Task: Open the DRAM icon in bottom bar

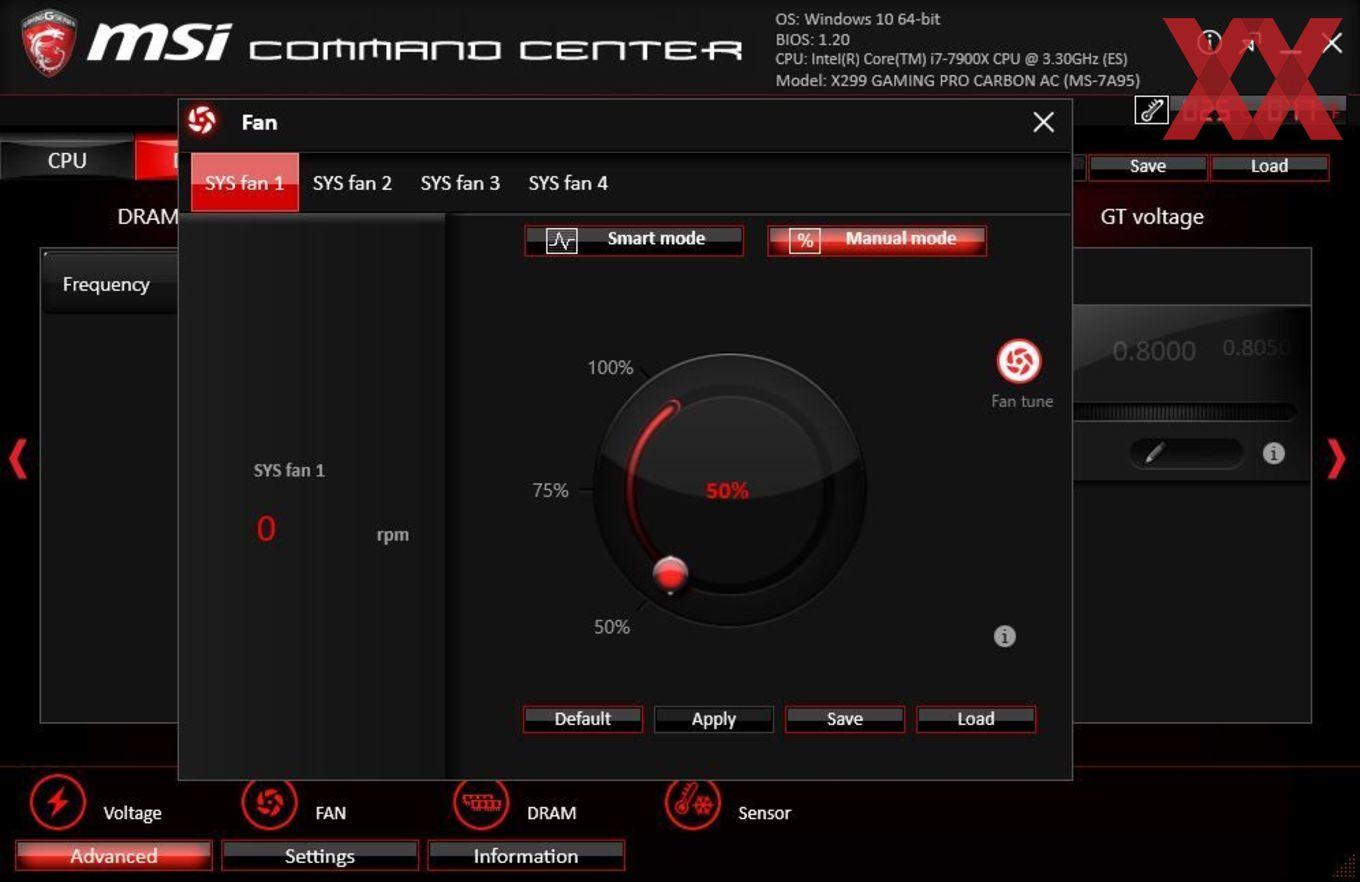Action: point(482,802)
